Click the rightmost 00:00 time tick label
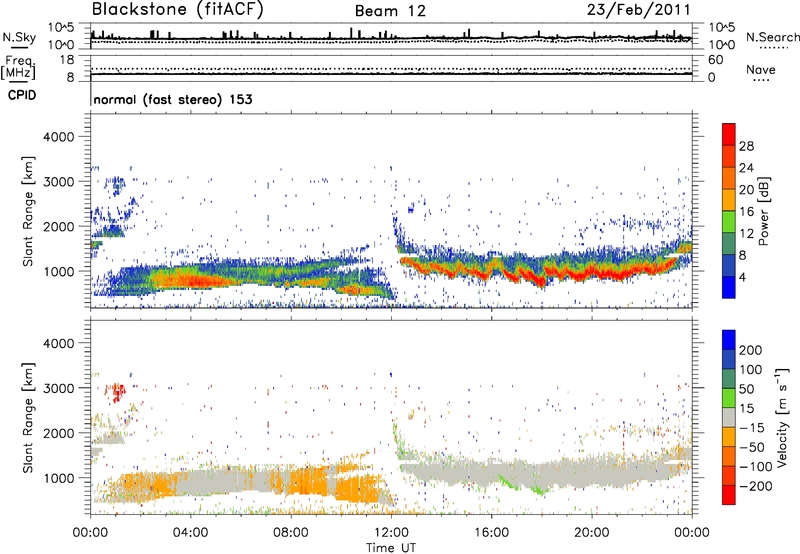 click(x=691, y=533)
